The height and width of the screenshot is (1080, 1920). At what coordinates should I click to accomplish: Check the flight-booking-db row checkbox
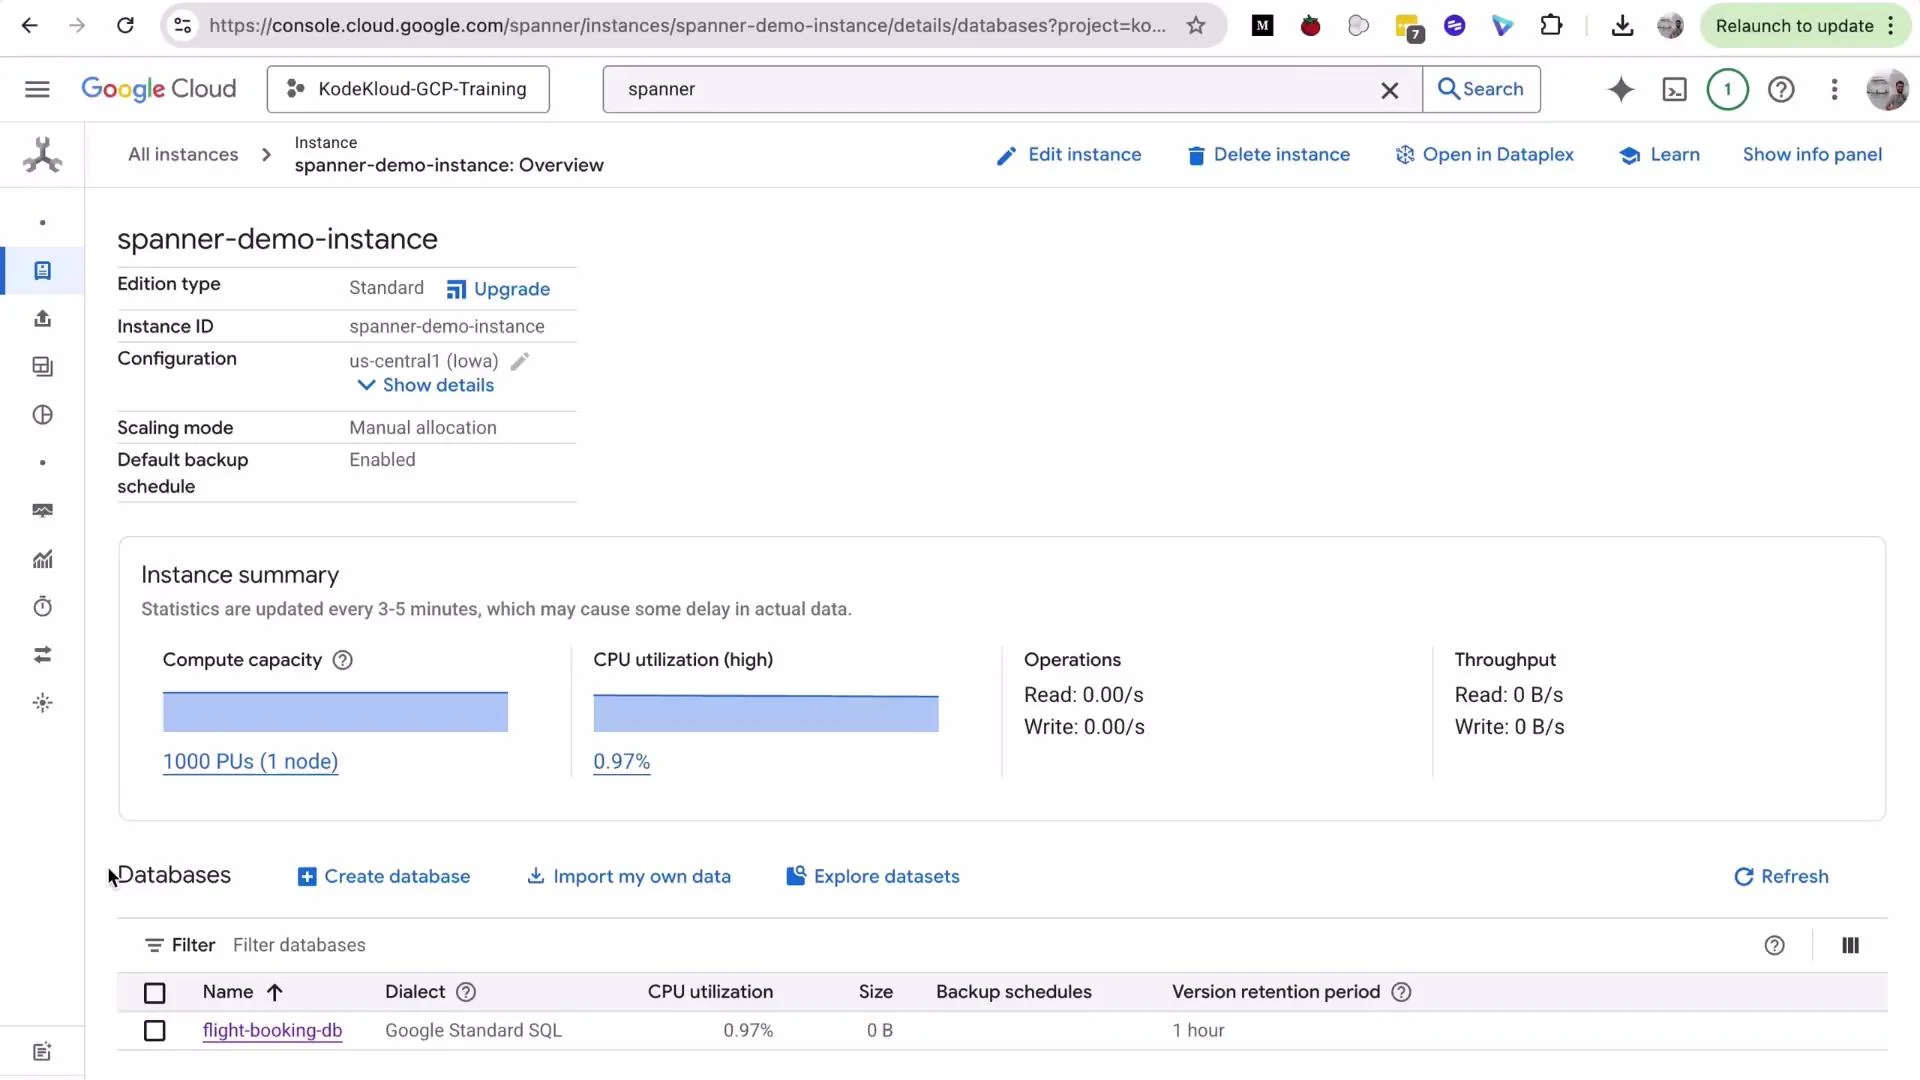tap(154, 1031)
